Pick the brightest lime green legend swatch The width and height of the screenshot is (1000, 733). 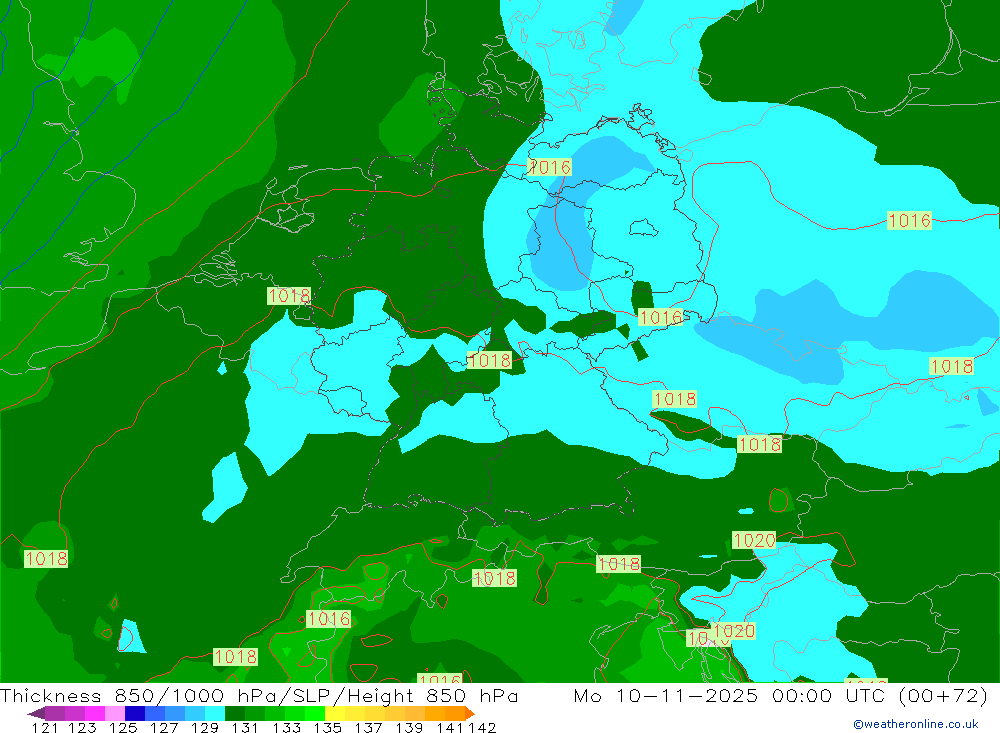point(315,713)
